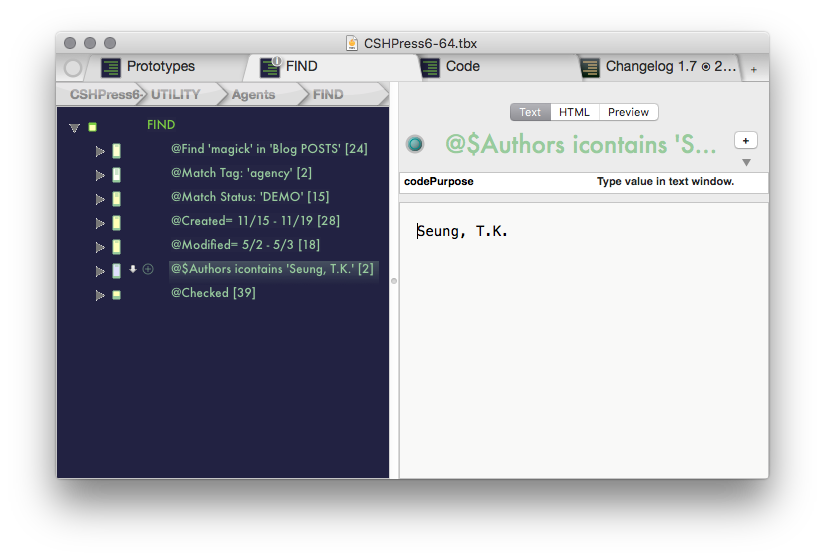Expand the @Match Tag: 'agency' agent
This screenshot has width=825, height=559.
tap(99, 175)
